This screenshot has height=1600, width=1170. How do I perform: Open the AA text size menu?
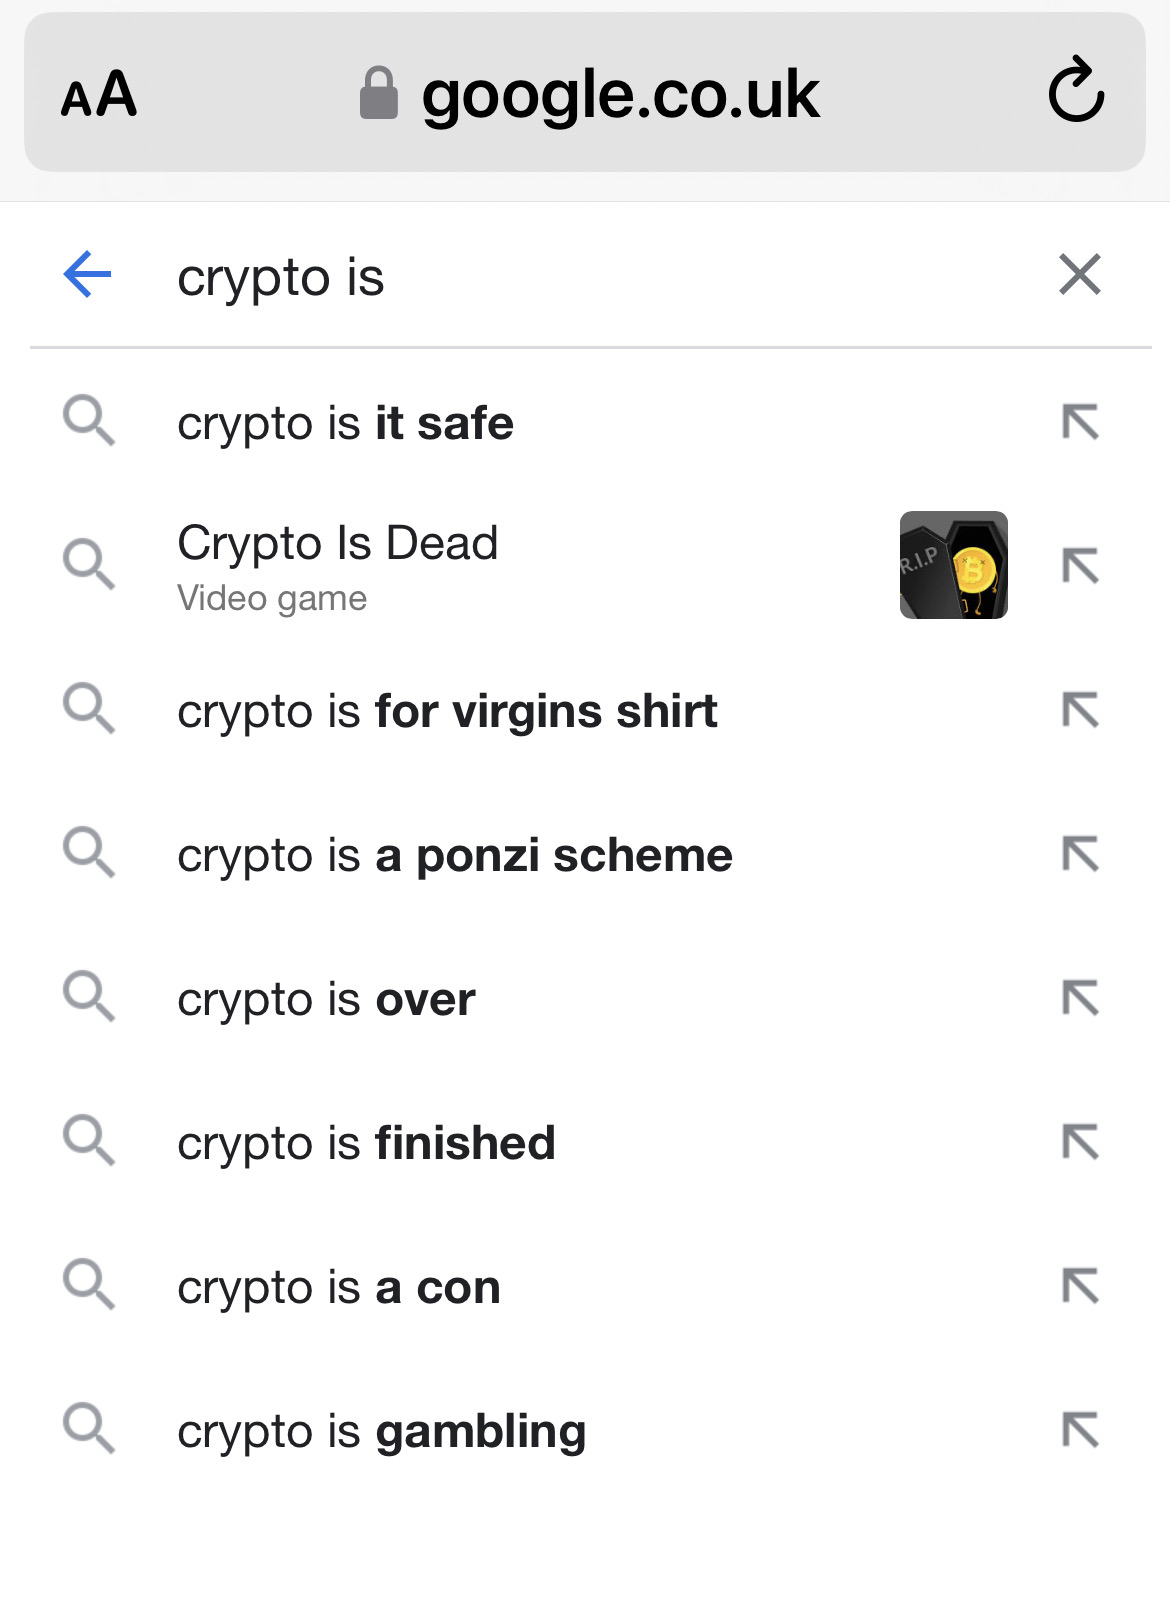tap(99, 94)
